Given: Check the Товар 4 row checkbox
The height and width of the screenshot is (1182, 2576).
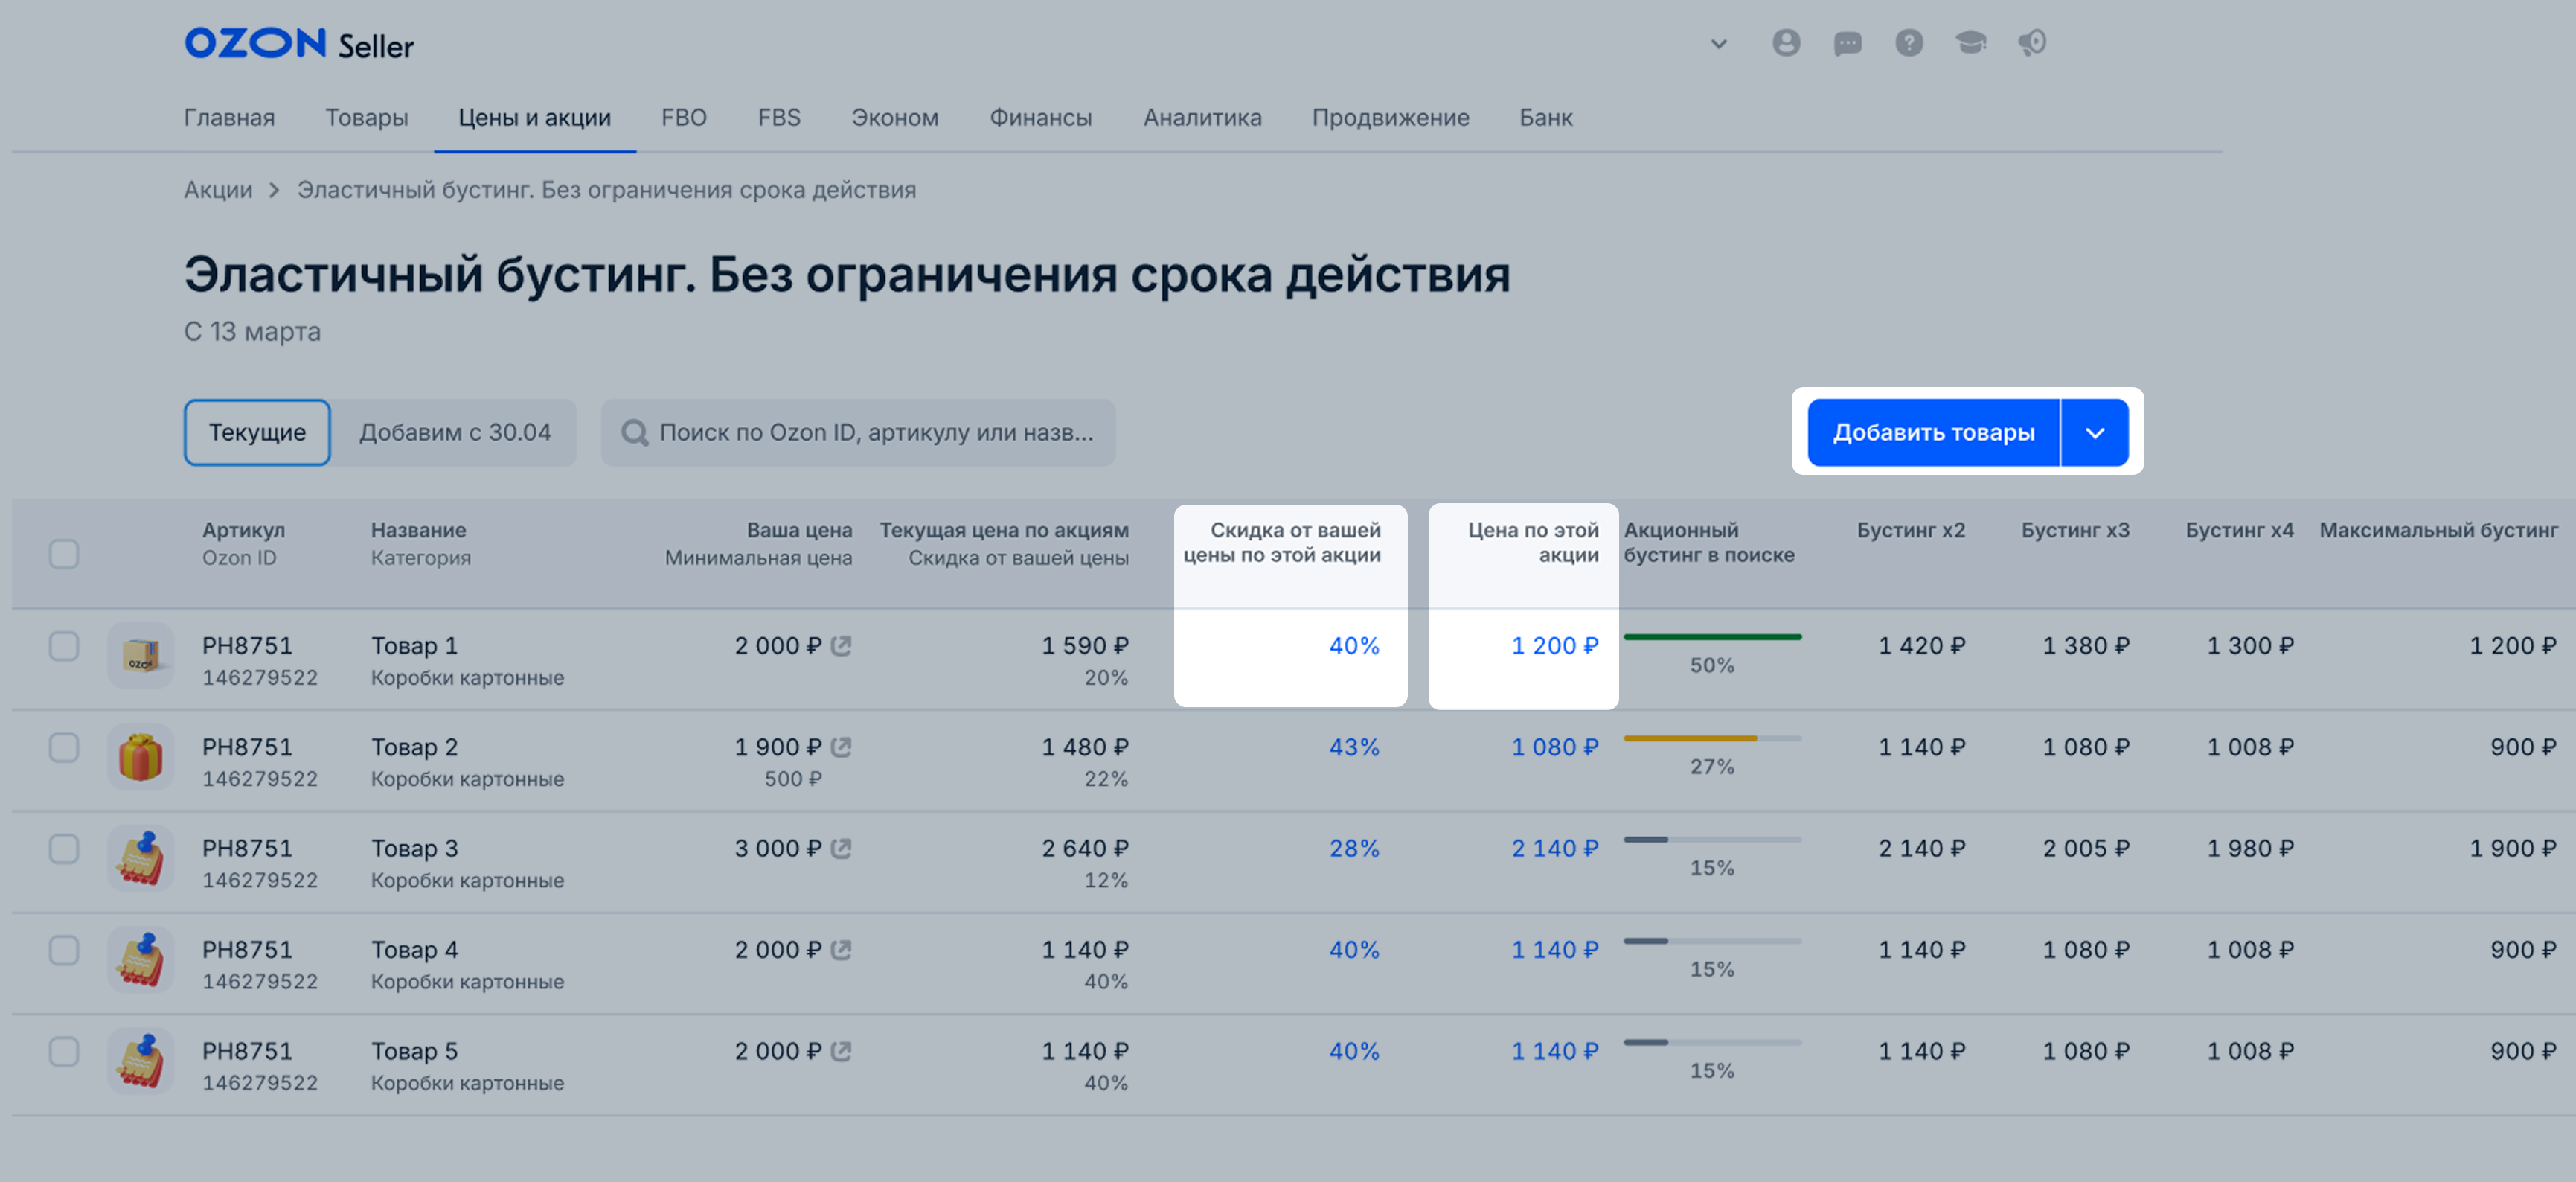Looking at the screenshot, I should (x=64, y=950).
